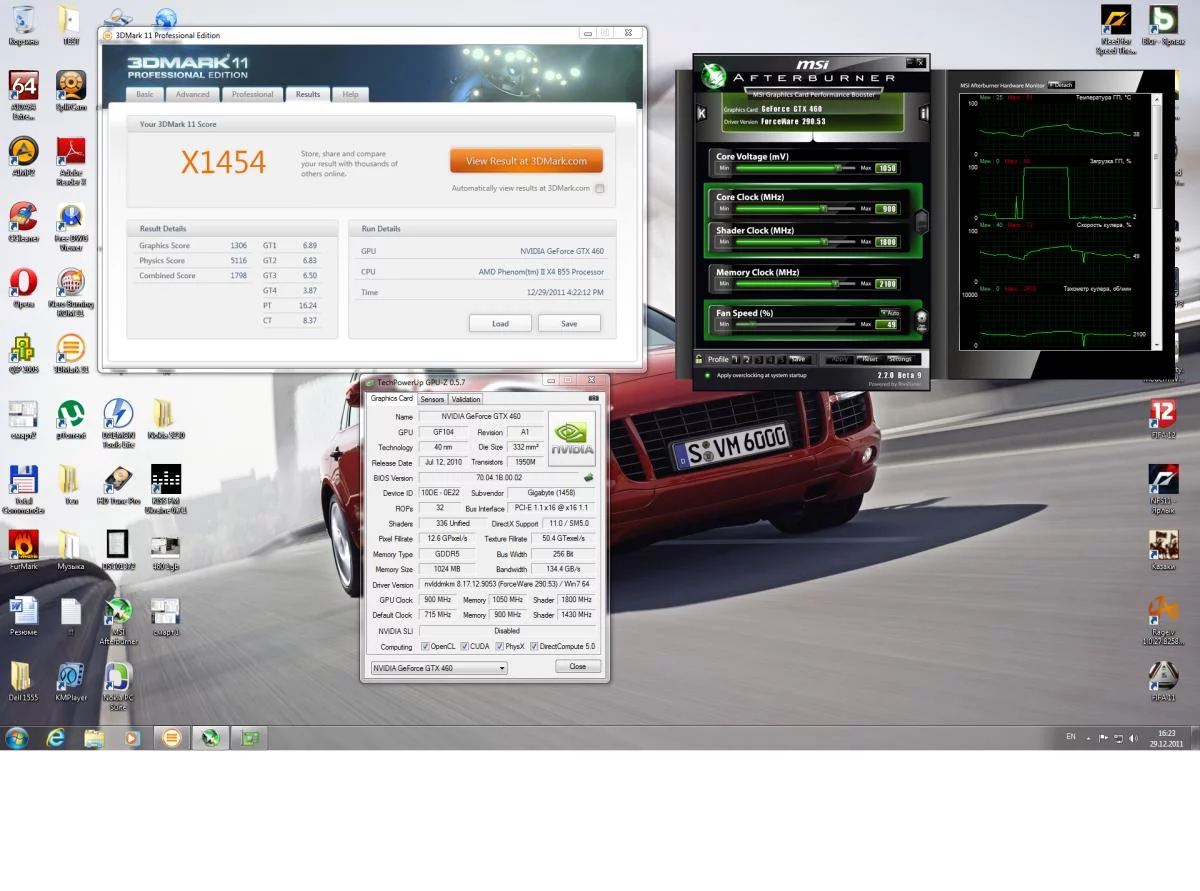Image resolution: width=1200 pixels, height=891 pixels.
Task: Open the 3DMark 11 desktop shortcut
Action: (x=70, y=354)
